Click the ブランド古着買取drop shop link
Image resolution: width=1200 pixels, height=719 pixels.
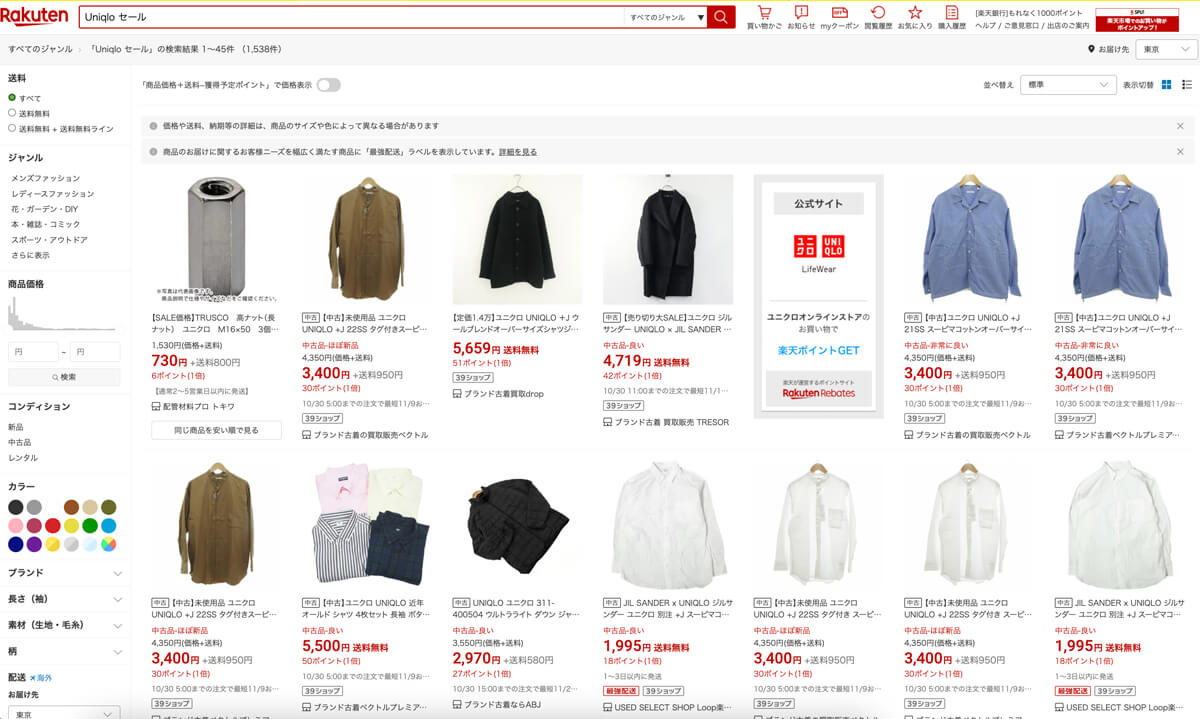[x=504, y=394]
